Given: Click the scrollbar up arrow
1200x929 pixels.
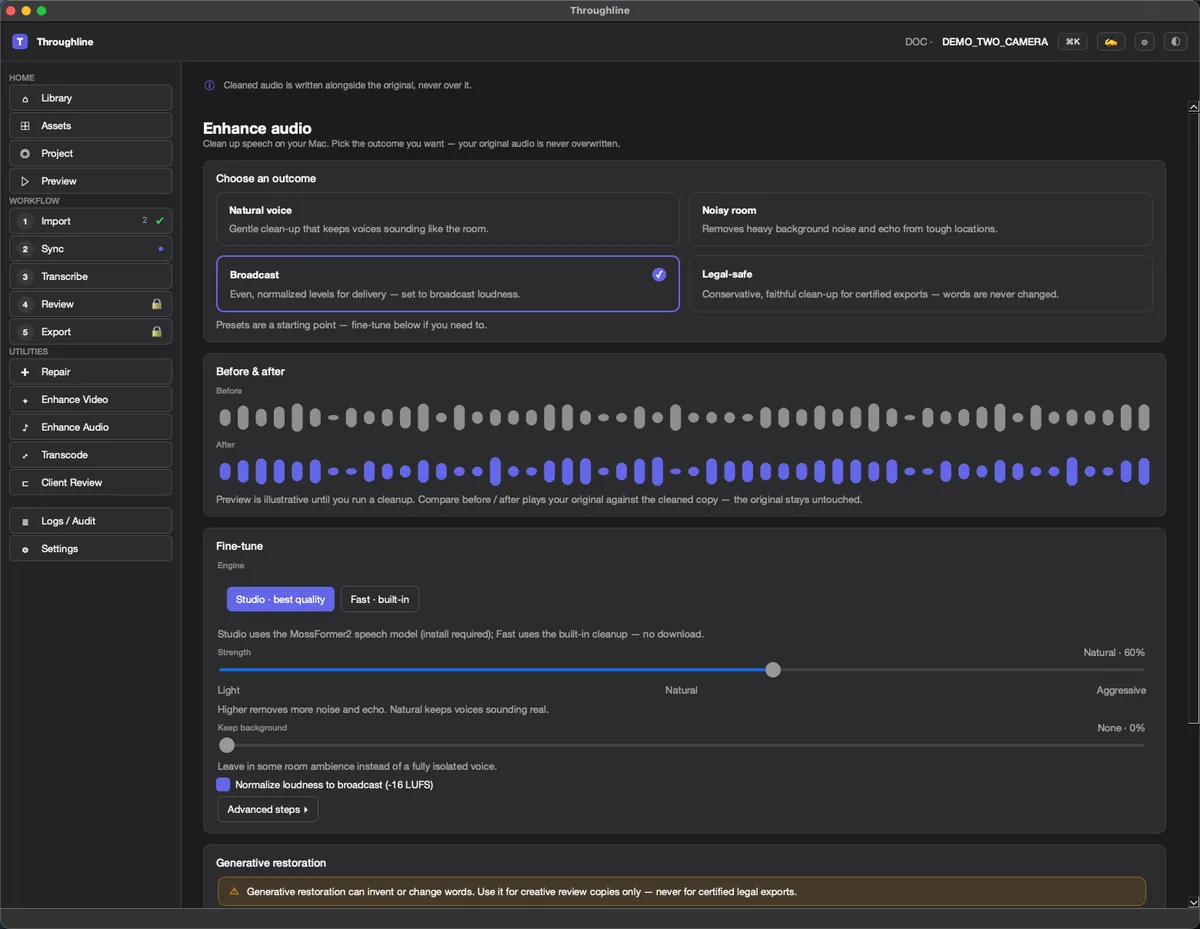Looking at the screenshot, I should [1193, 106].
